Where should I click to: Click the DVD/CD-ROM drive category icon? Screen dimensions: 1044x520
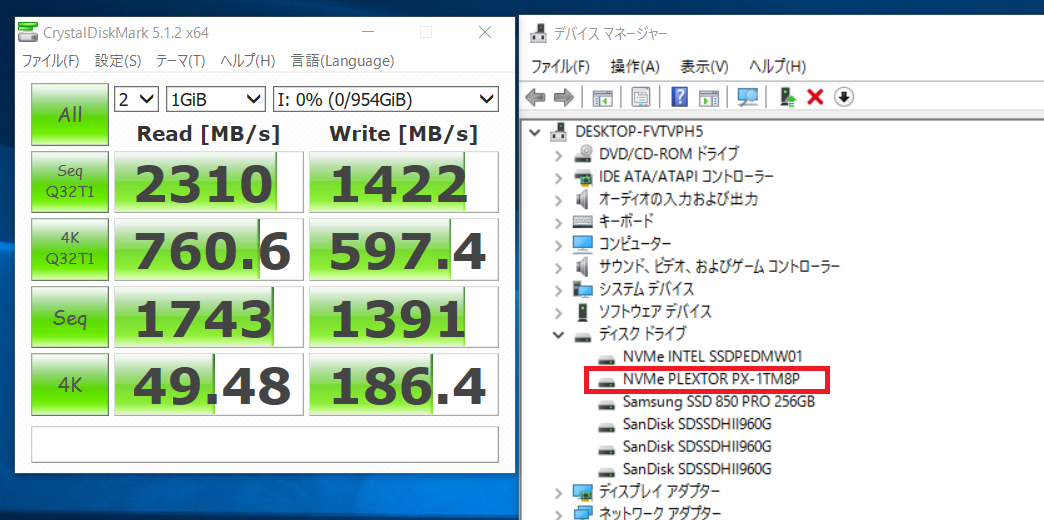pos(582,154)
